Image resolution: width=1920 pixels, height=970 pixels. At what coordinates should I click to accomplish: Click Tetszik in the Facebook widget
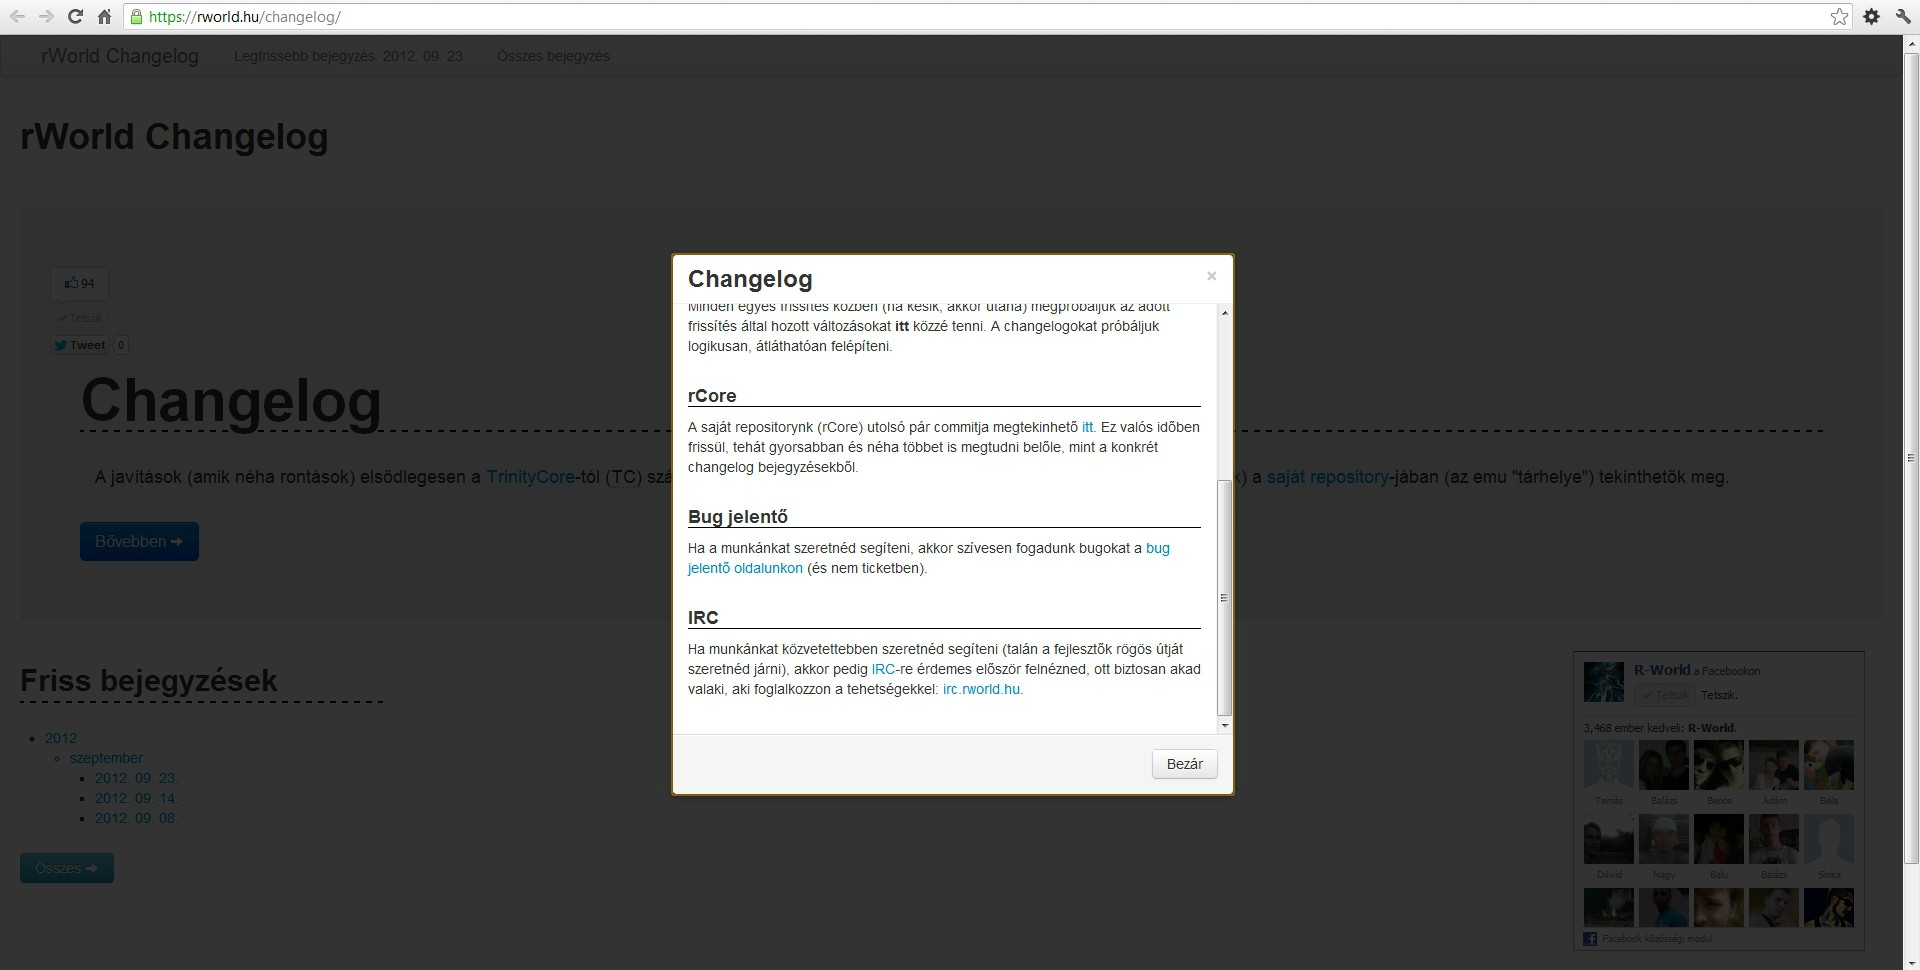point(1663,695)
